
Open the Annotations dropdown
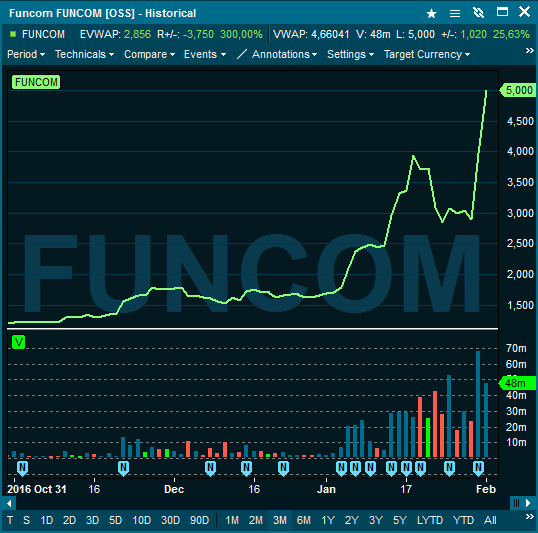click(284, 54)
